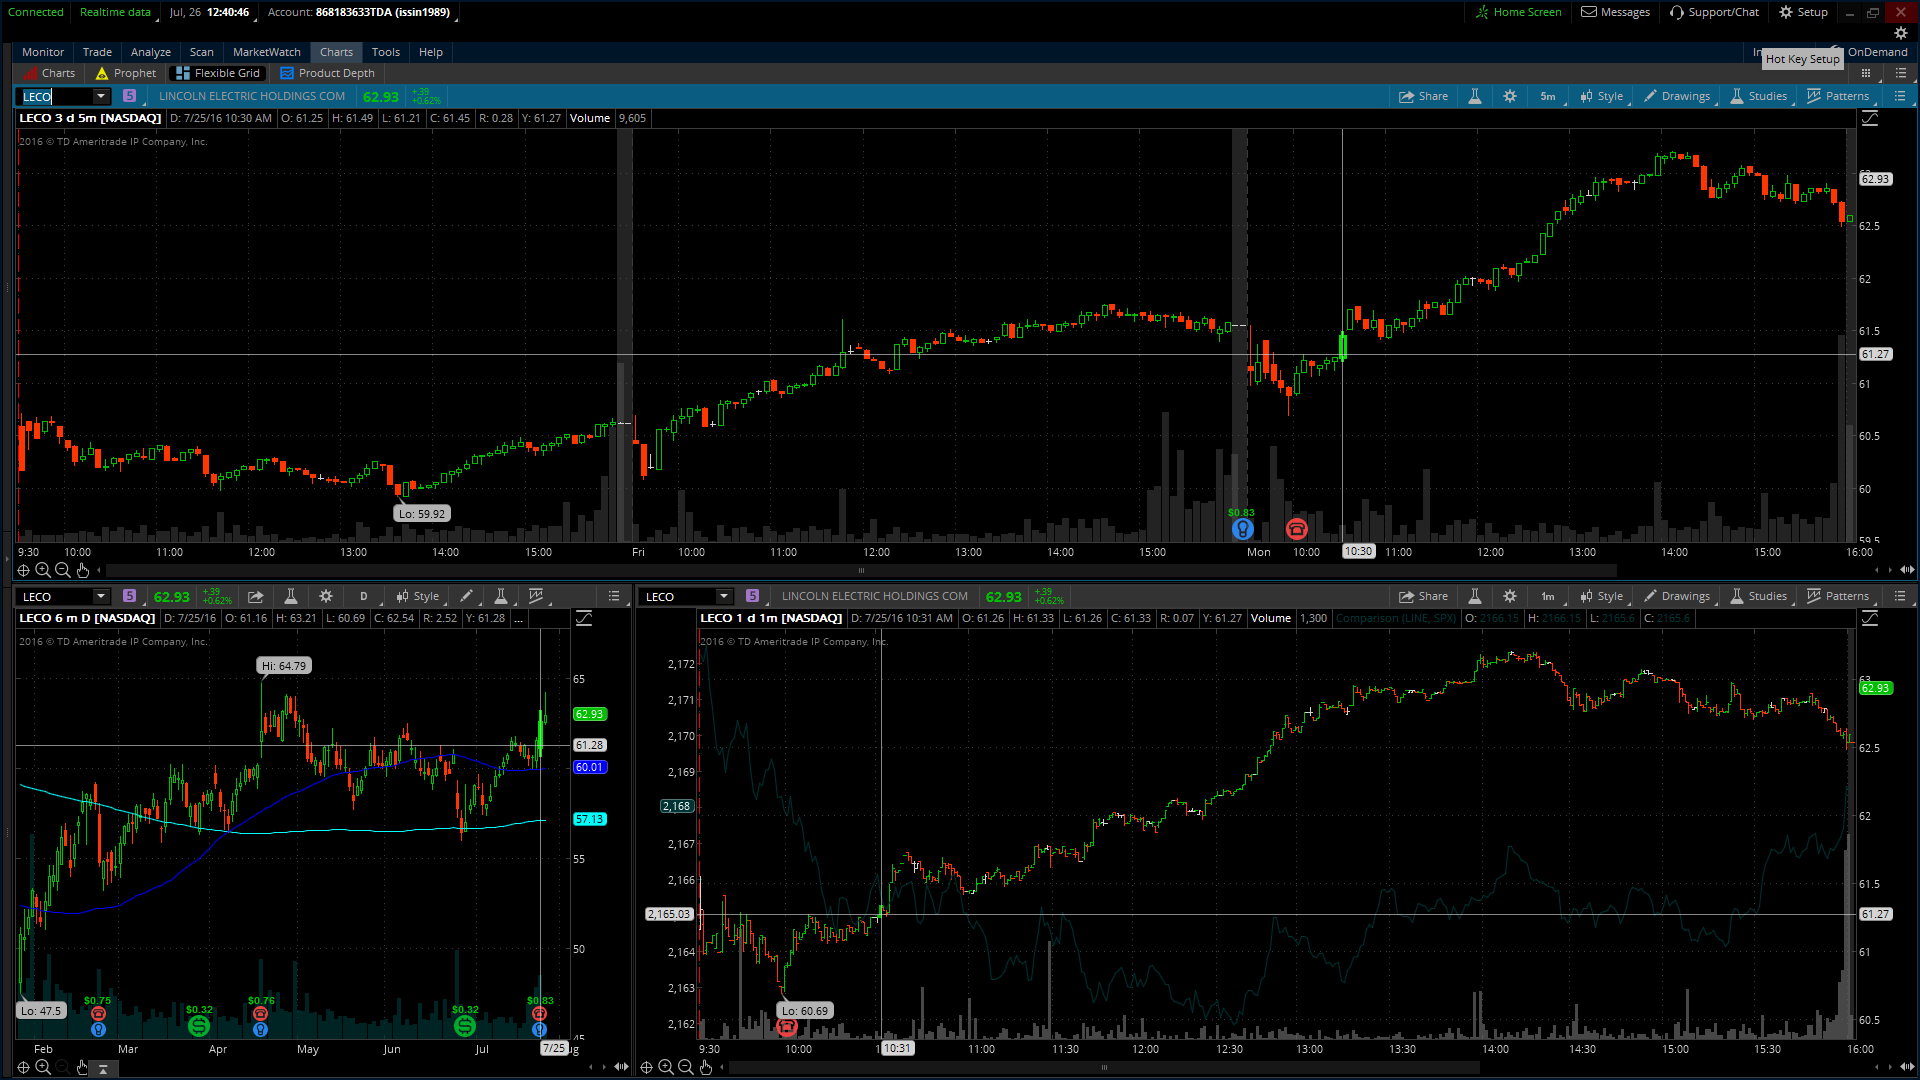
Task: Click zoom in icon under the top chart
Action: point(43,570)
